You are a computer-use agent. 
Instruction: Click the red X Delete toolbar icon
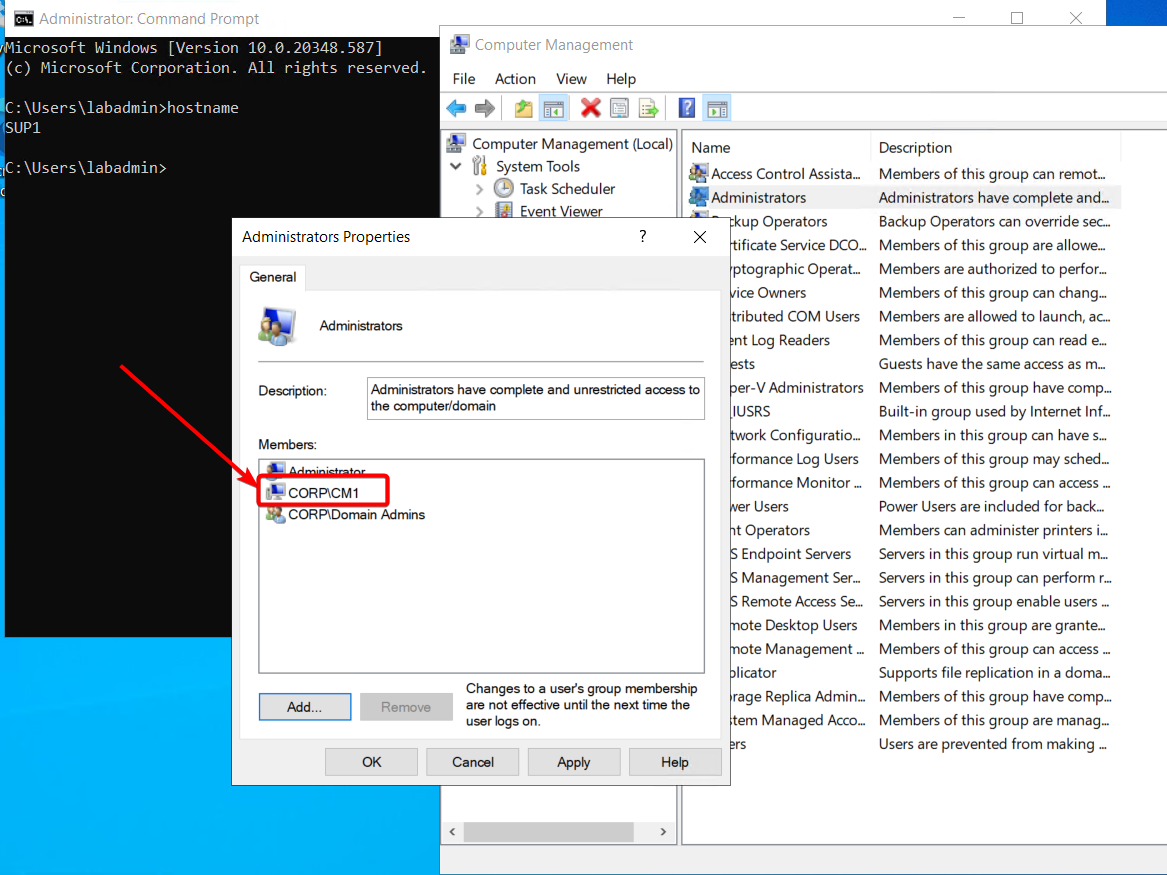point(590,109)
